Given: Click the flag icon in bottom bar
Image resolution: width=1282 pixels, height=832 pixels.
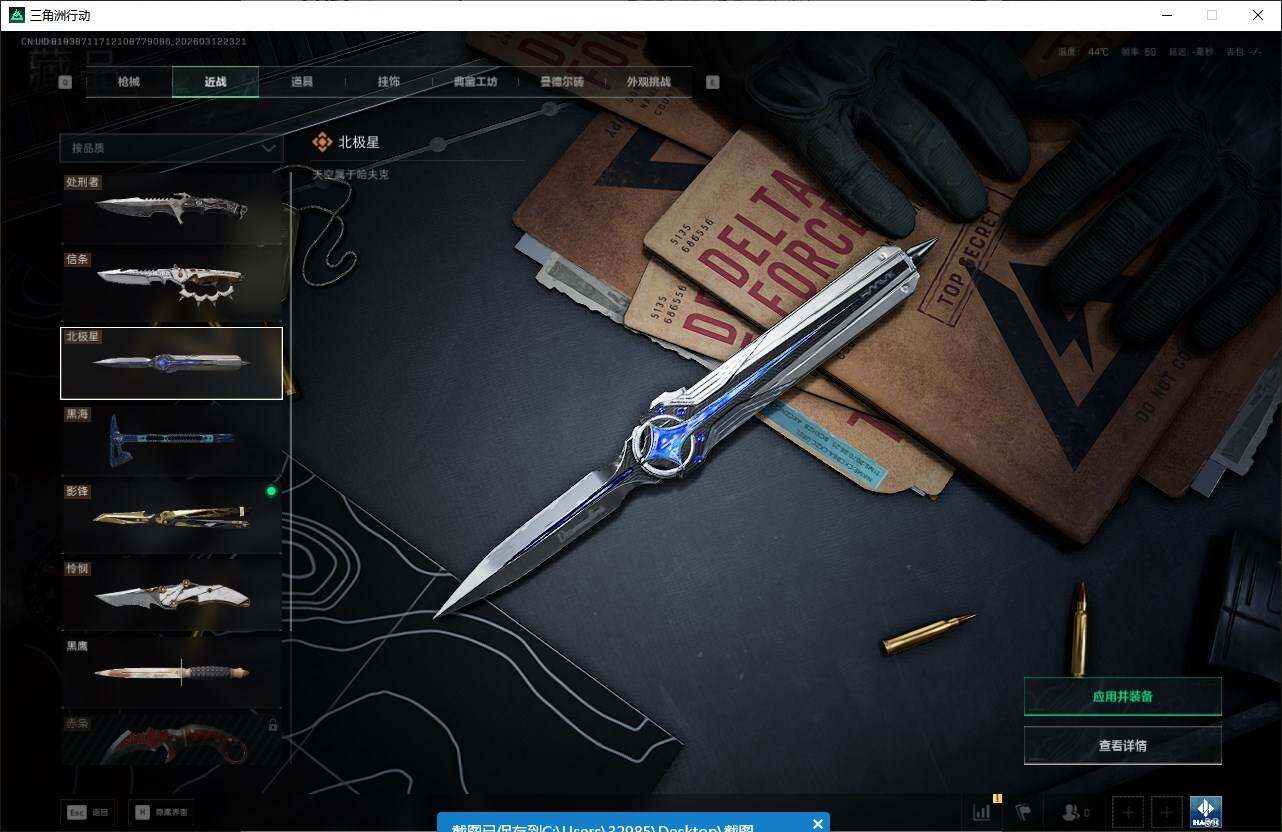Looking at the screenshot, I should pos(1023,812).
